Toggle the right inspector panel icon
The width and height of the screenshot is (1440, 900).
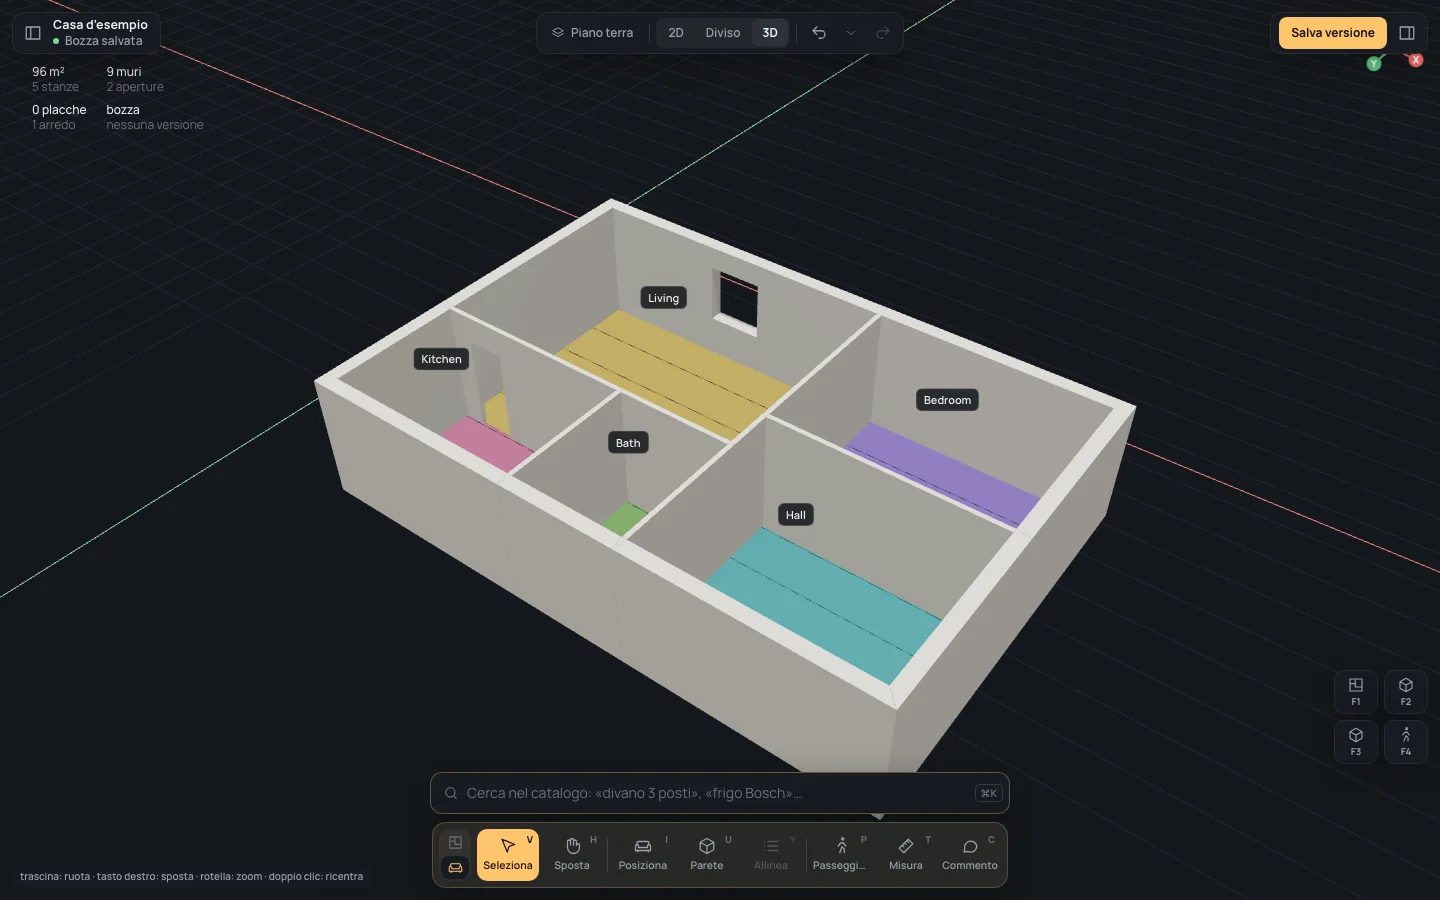point(1407,33)
